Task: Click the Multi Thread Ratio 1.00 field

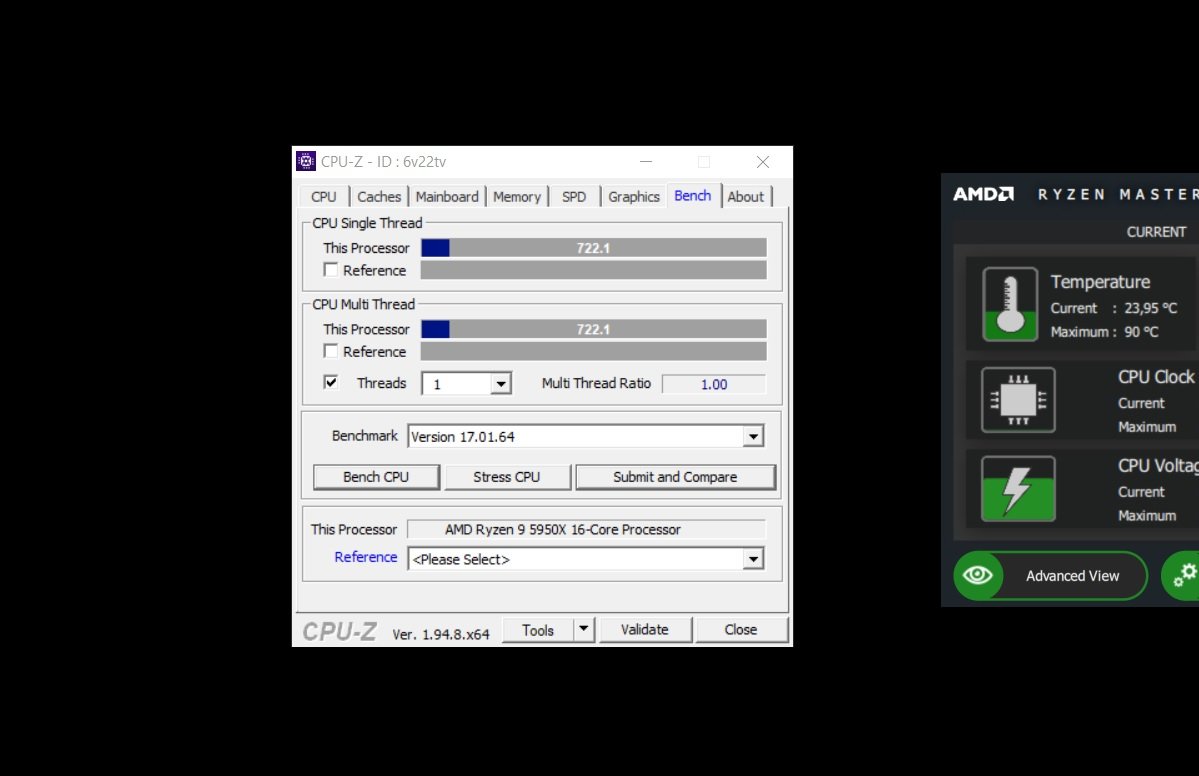Action: click(x=713, y=384)
